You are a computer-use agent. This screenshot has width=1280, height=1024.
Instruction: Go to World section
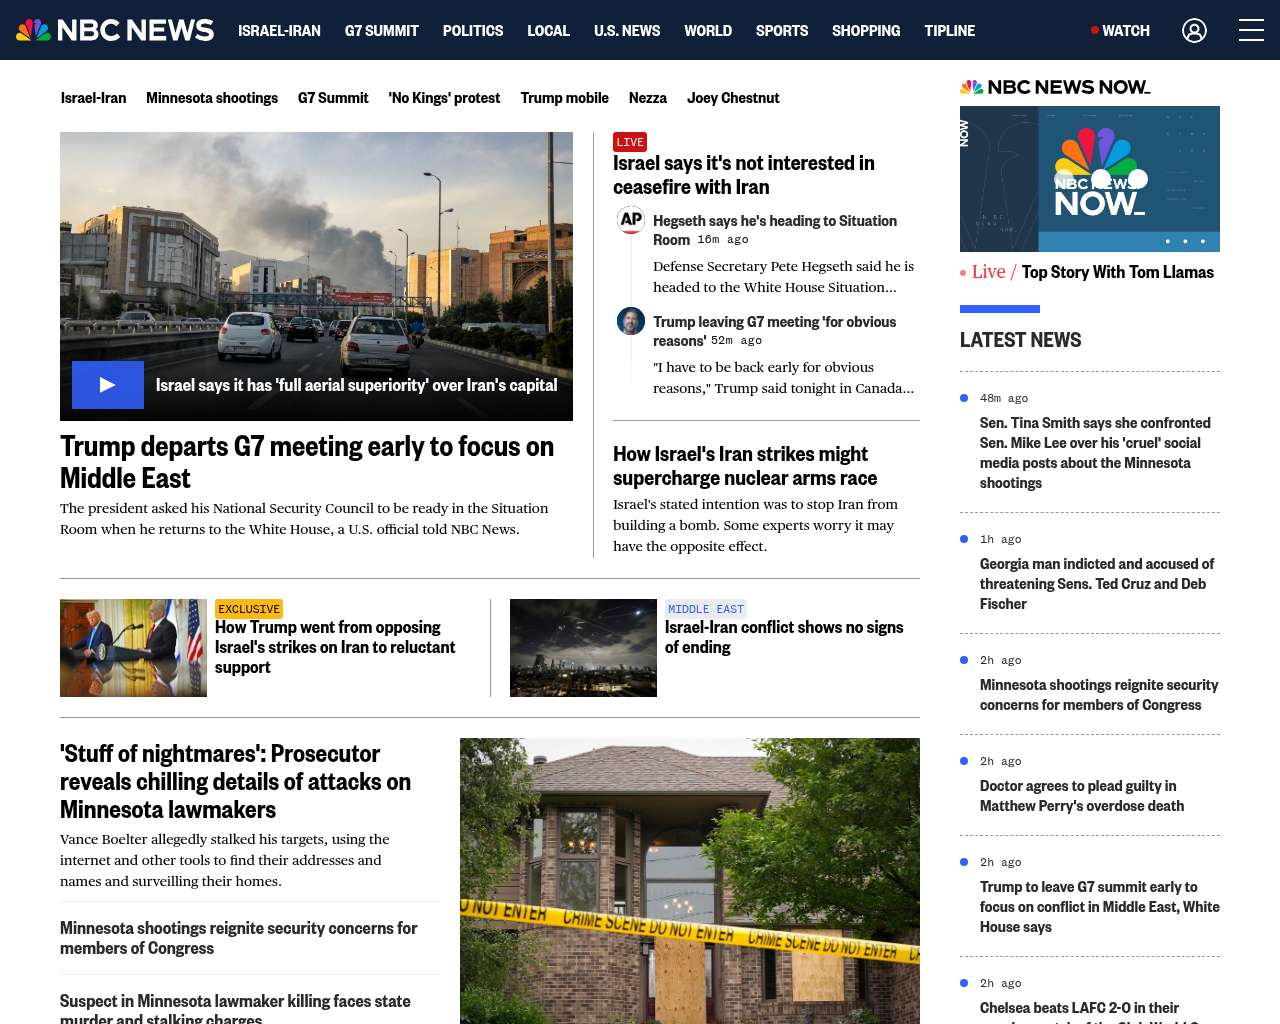pyautogui.click(x=708, y=31)
